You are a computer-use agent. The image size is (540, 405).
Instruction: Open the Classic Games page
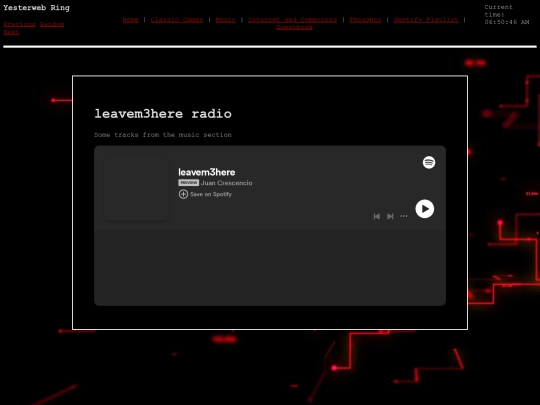(x=177, y=20)
